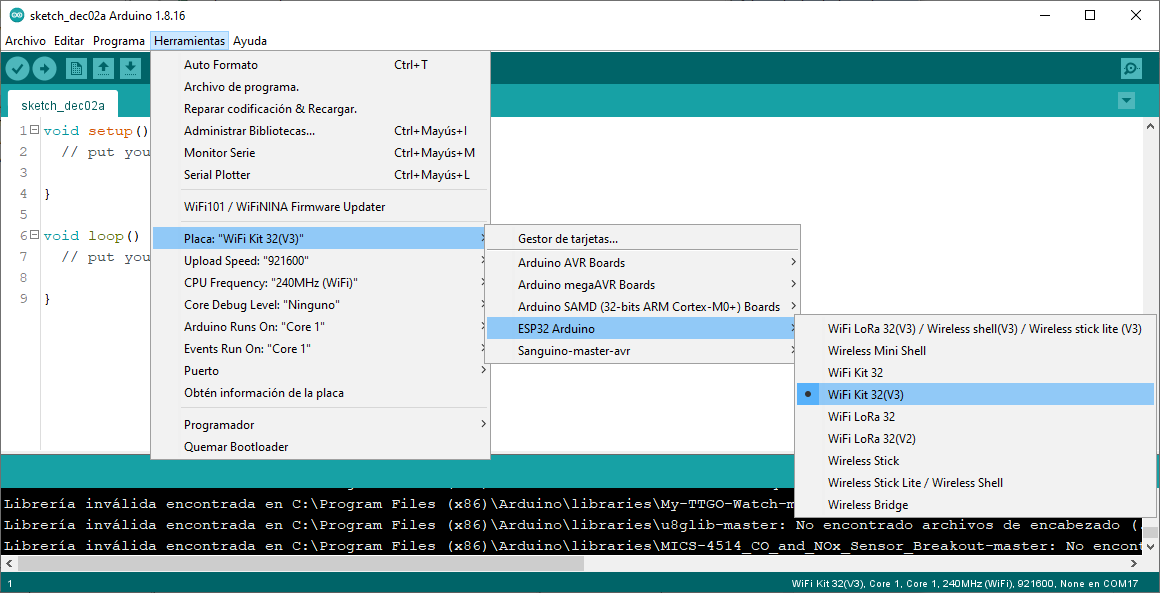Choose Reparar codificación & Recargar
The image size is (1160, 593).
[x=320, y=109]
